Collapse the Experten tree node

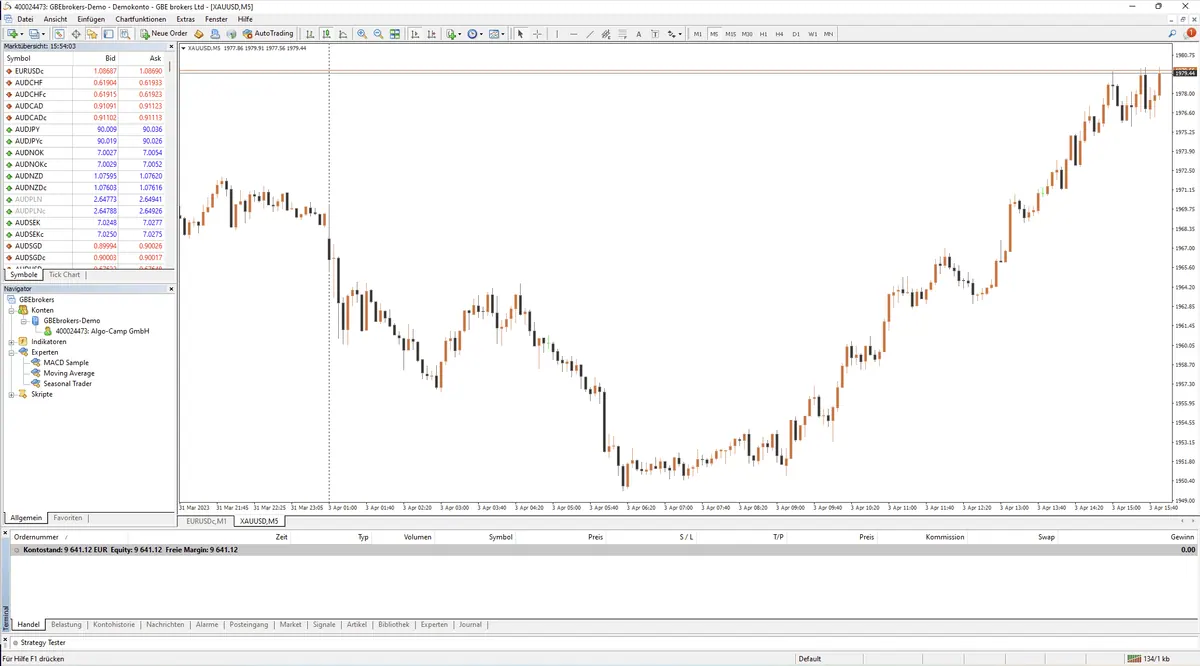point(11,352)
